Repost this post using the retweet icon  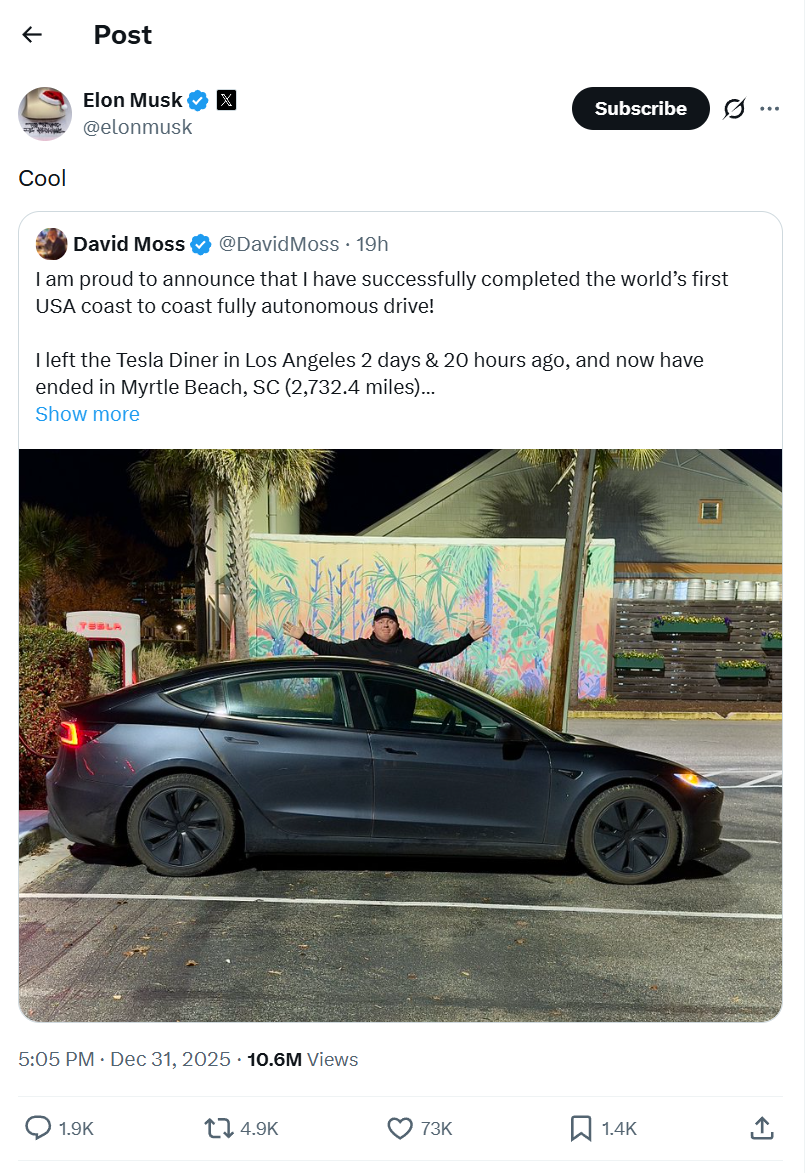[218, 1128]
